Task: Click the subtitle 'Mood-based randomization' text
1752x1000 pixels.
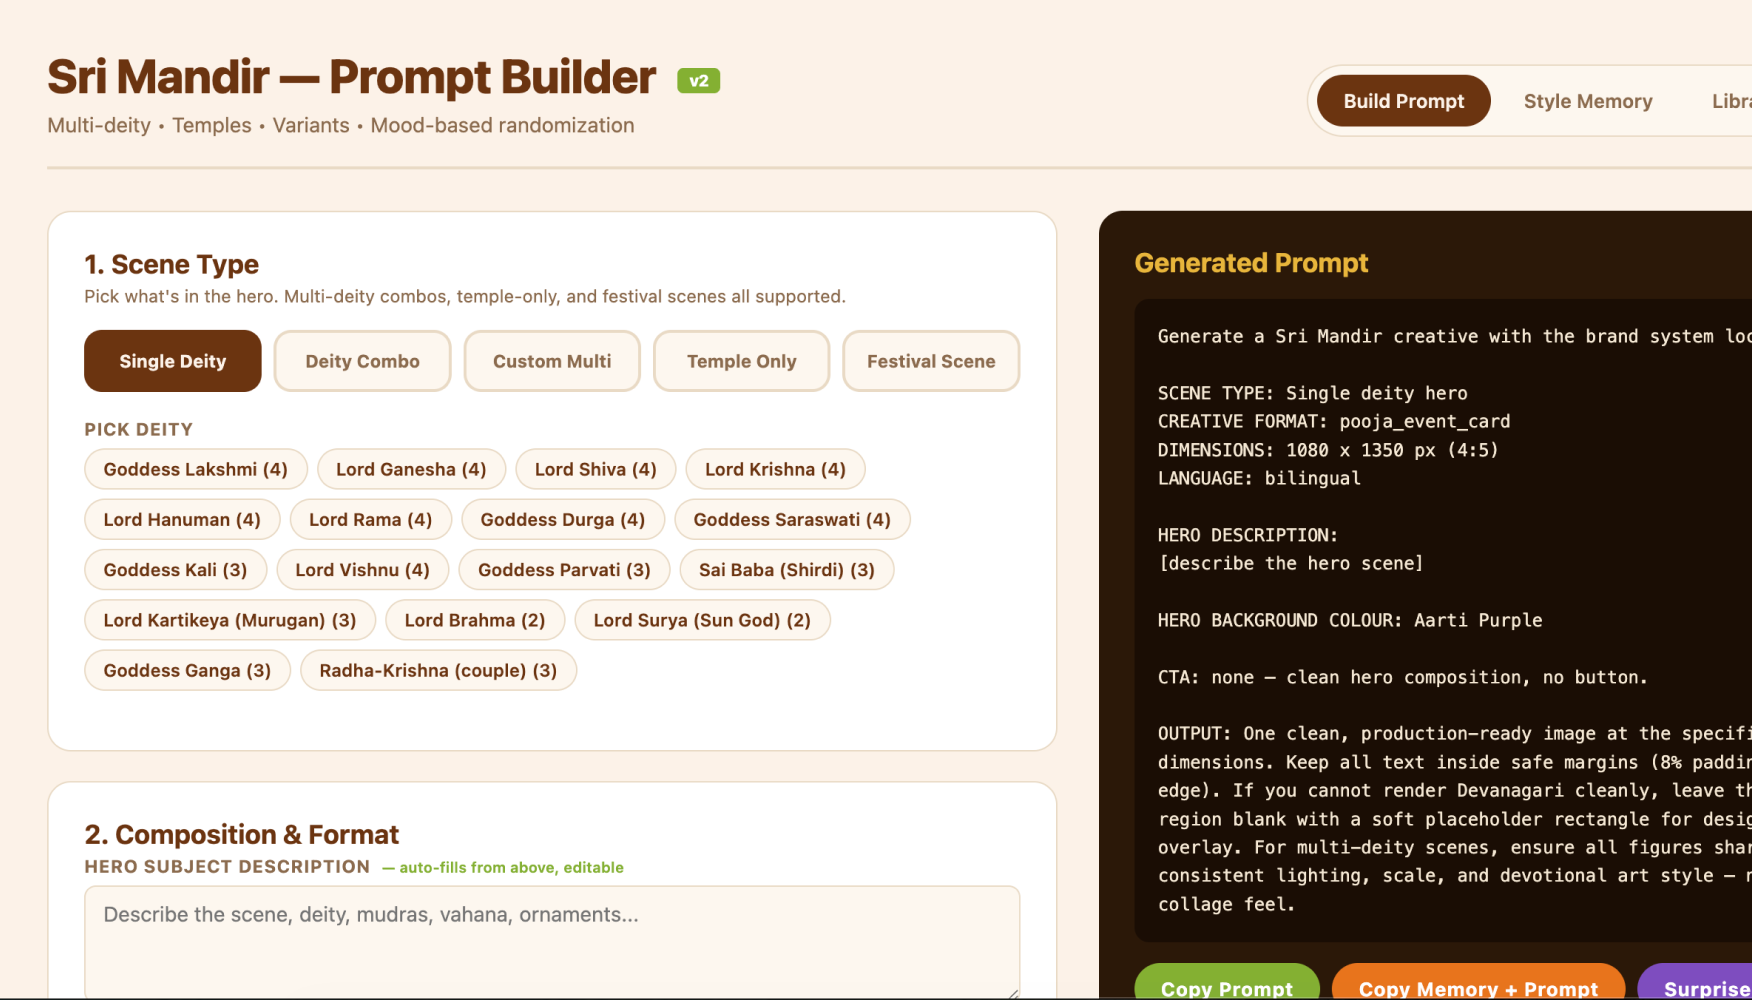Action: pyautogui.click(x=502, y=125)
